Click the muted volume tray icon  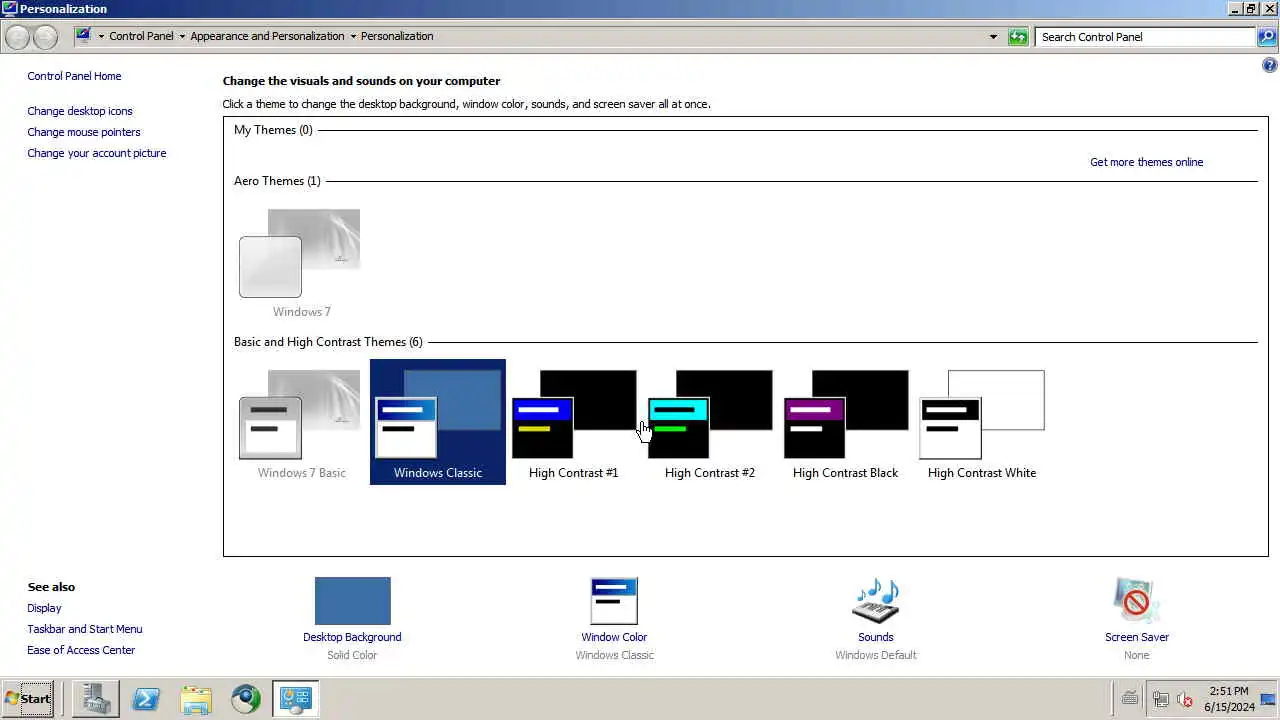click(x=1185, y=700)
